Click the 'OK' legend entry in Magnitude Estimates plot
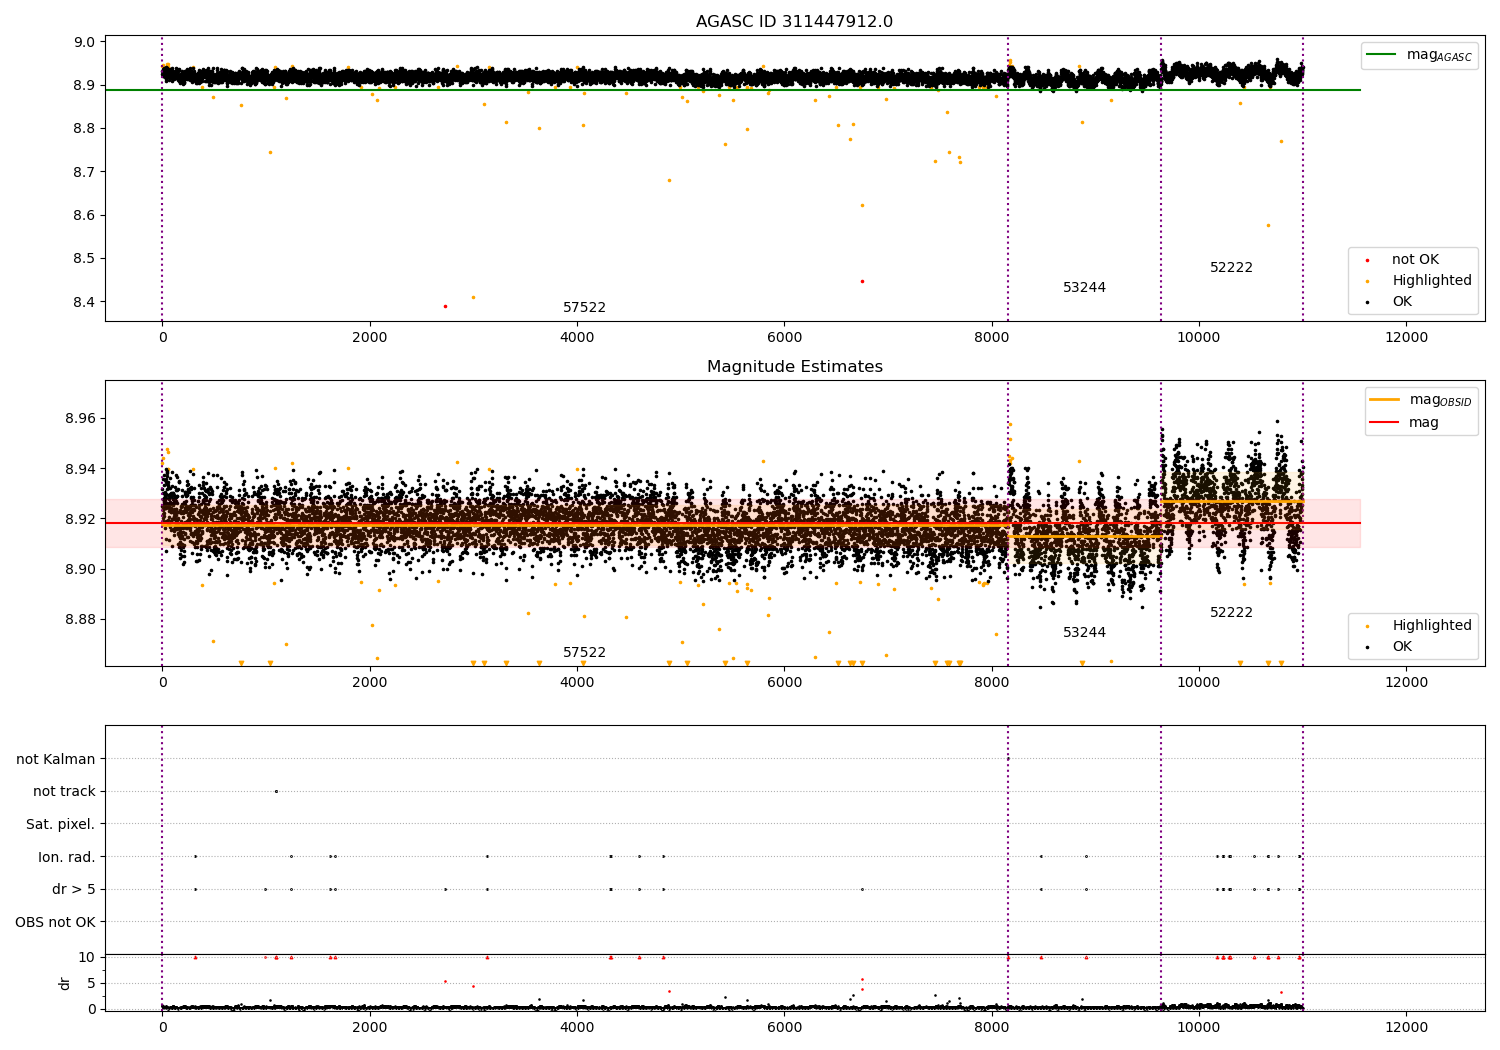 pyautogui.click(x=1402, y=647)
